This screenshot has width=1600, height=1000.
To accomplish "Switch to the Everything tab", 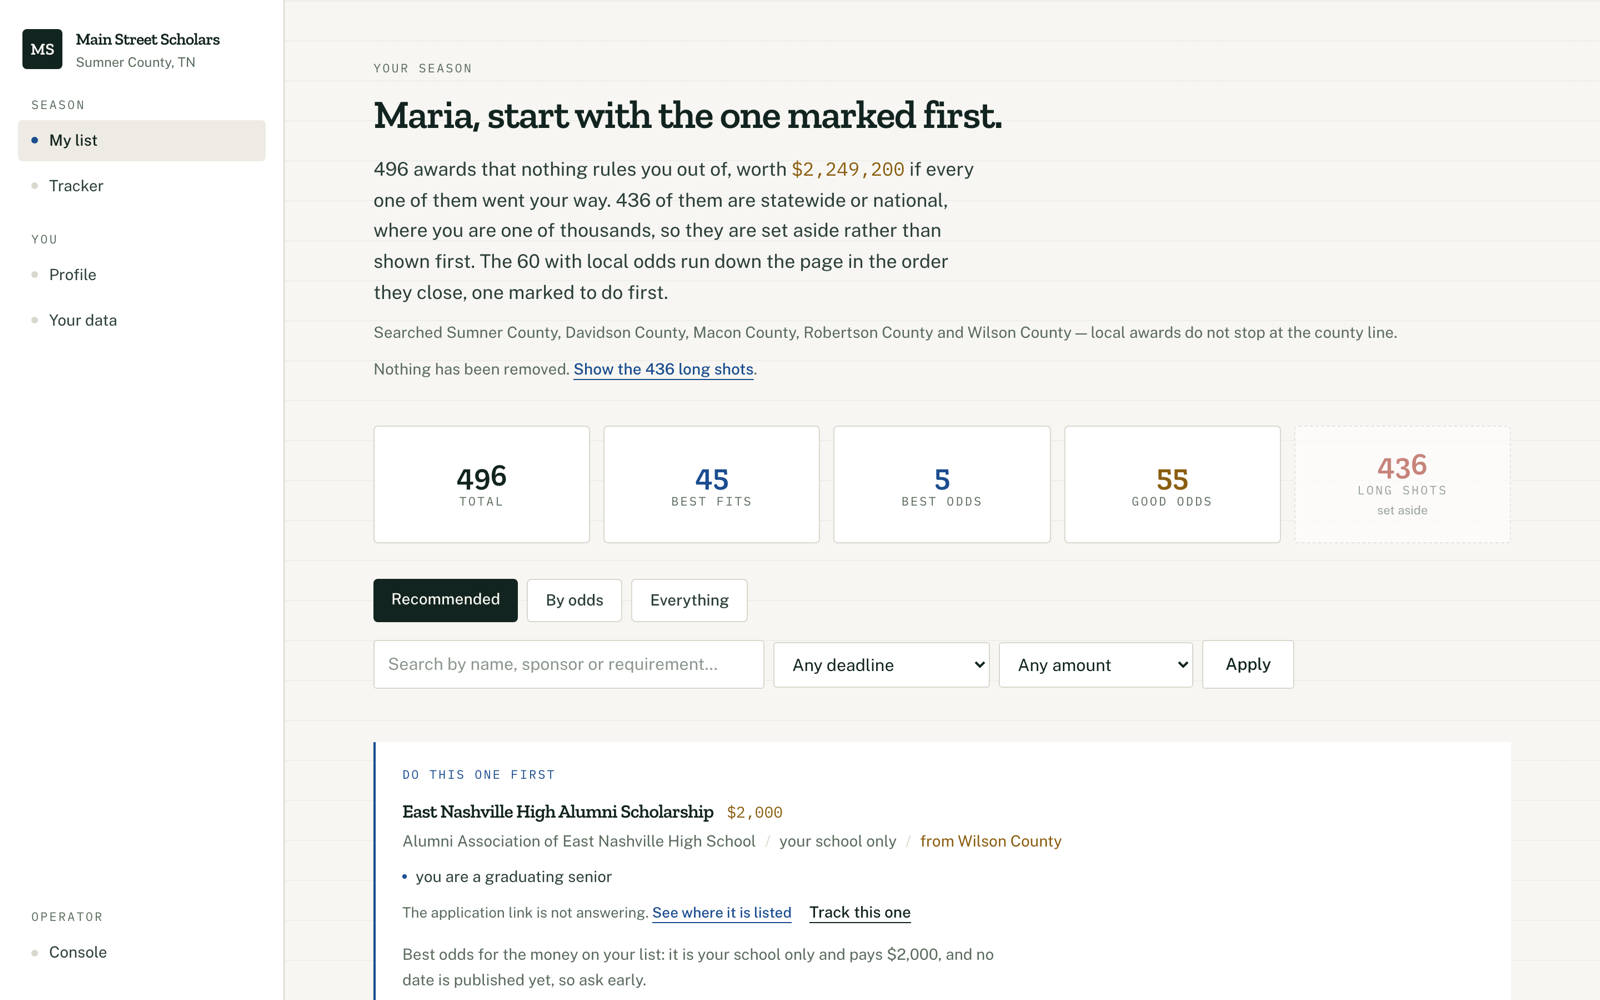I will click(689, 600).
